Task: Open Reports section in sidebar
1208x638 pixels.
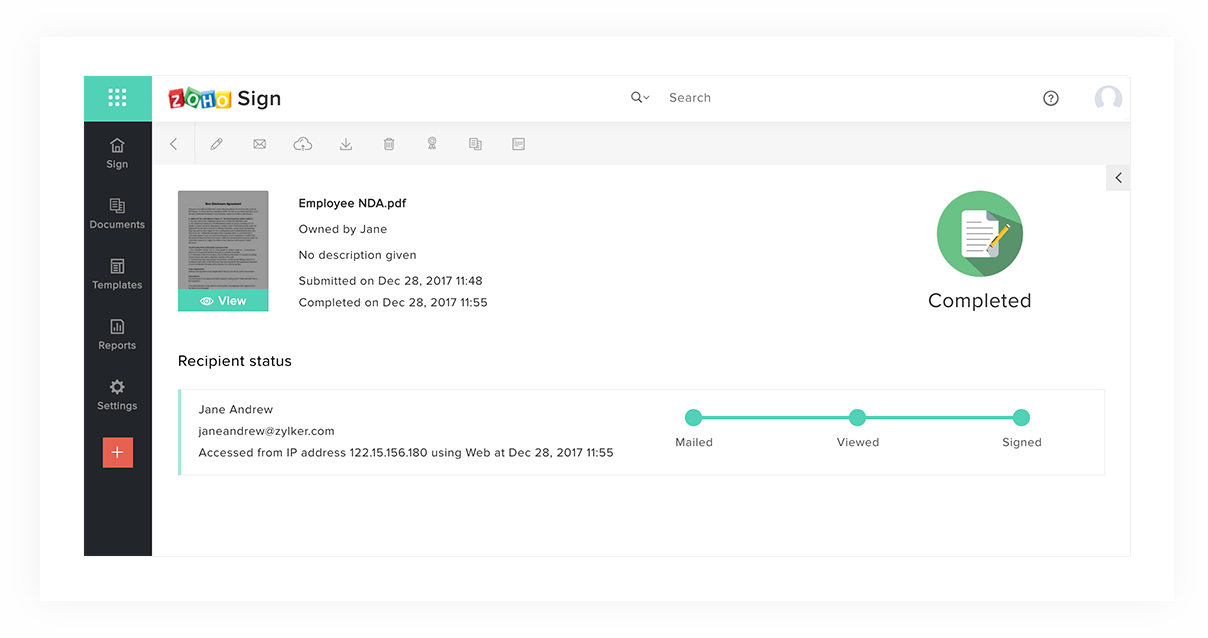Action: click(117, 334)
